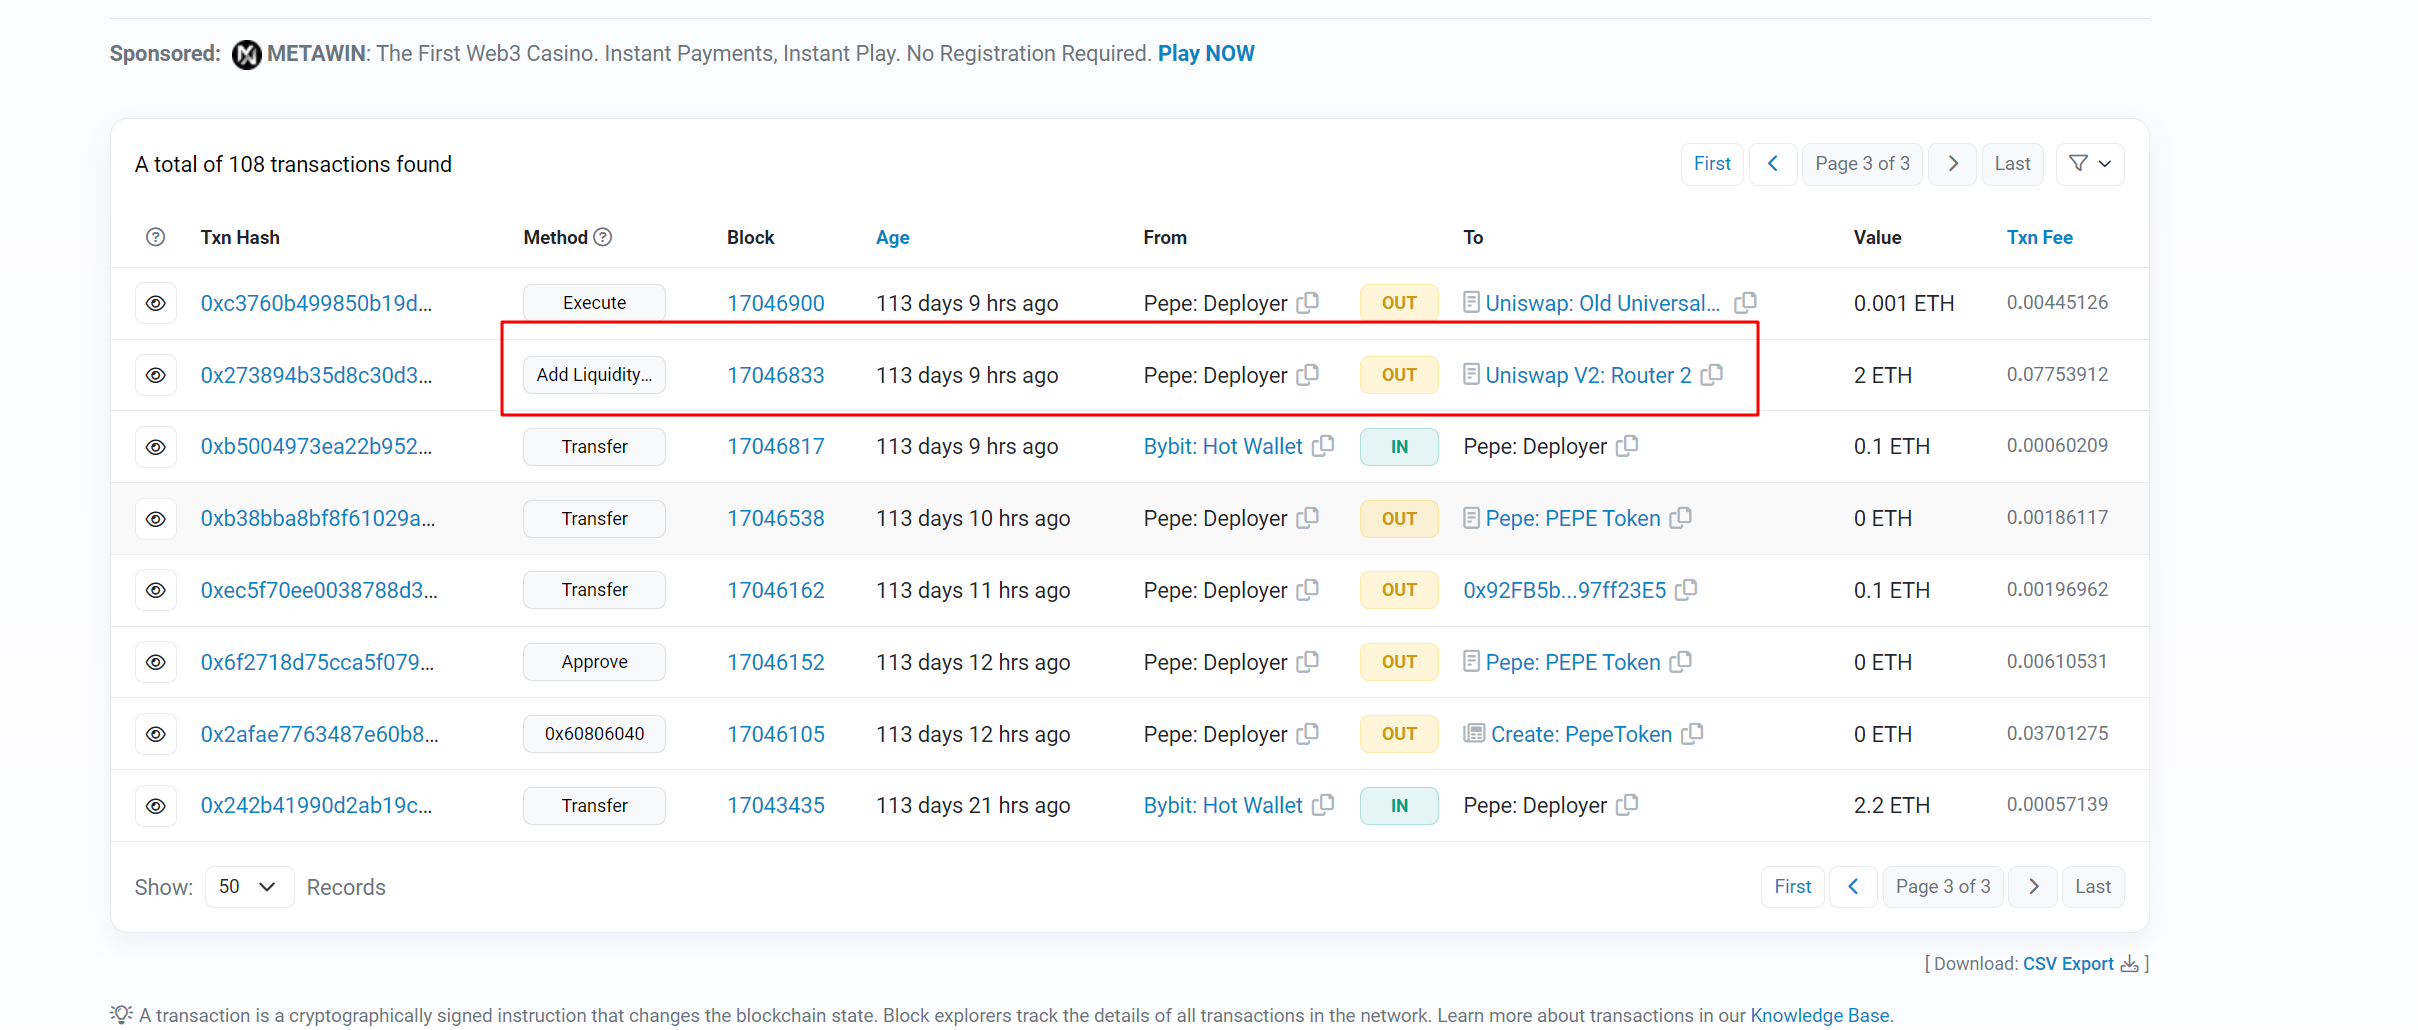The image size is (2418, 1030).
Task: Click the METAWIN sponsor logo
Action: pos(246,54)
